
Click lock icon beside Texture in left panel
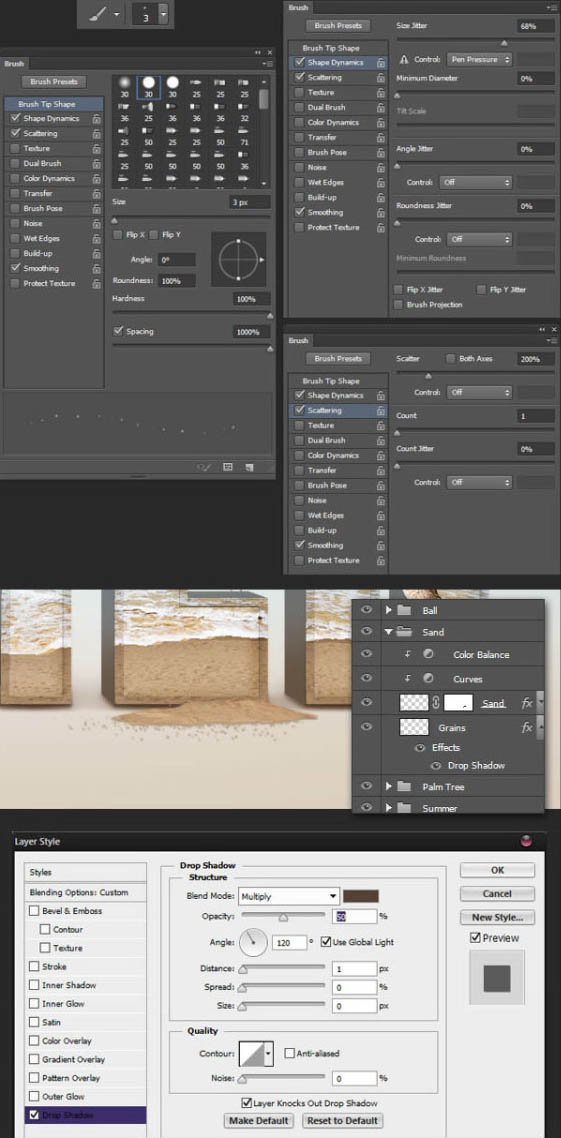97,149
